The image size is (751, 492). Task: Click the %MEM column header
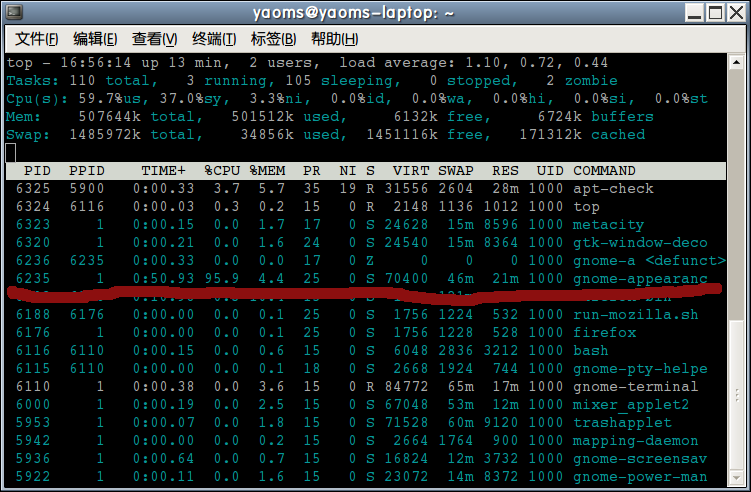(x=267, y=171)
